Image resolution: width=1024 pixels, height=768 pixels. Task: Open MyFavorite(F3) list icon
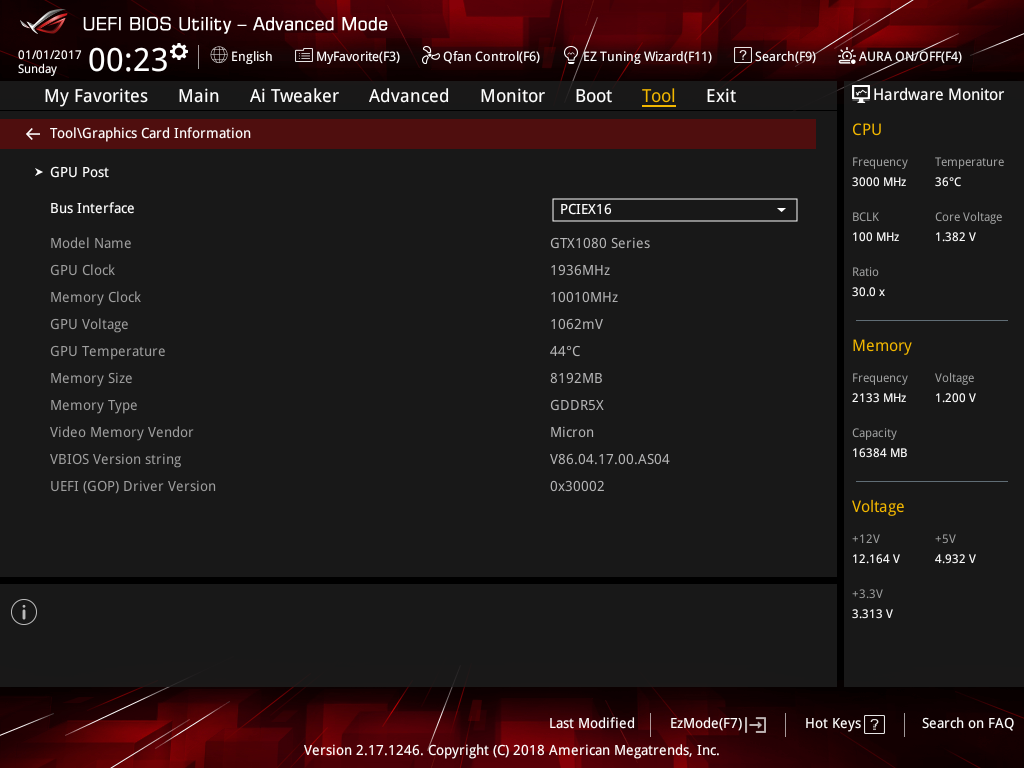tap(304, 56)
